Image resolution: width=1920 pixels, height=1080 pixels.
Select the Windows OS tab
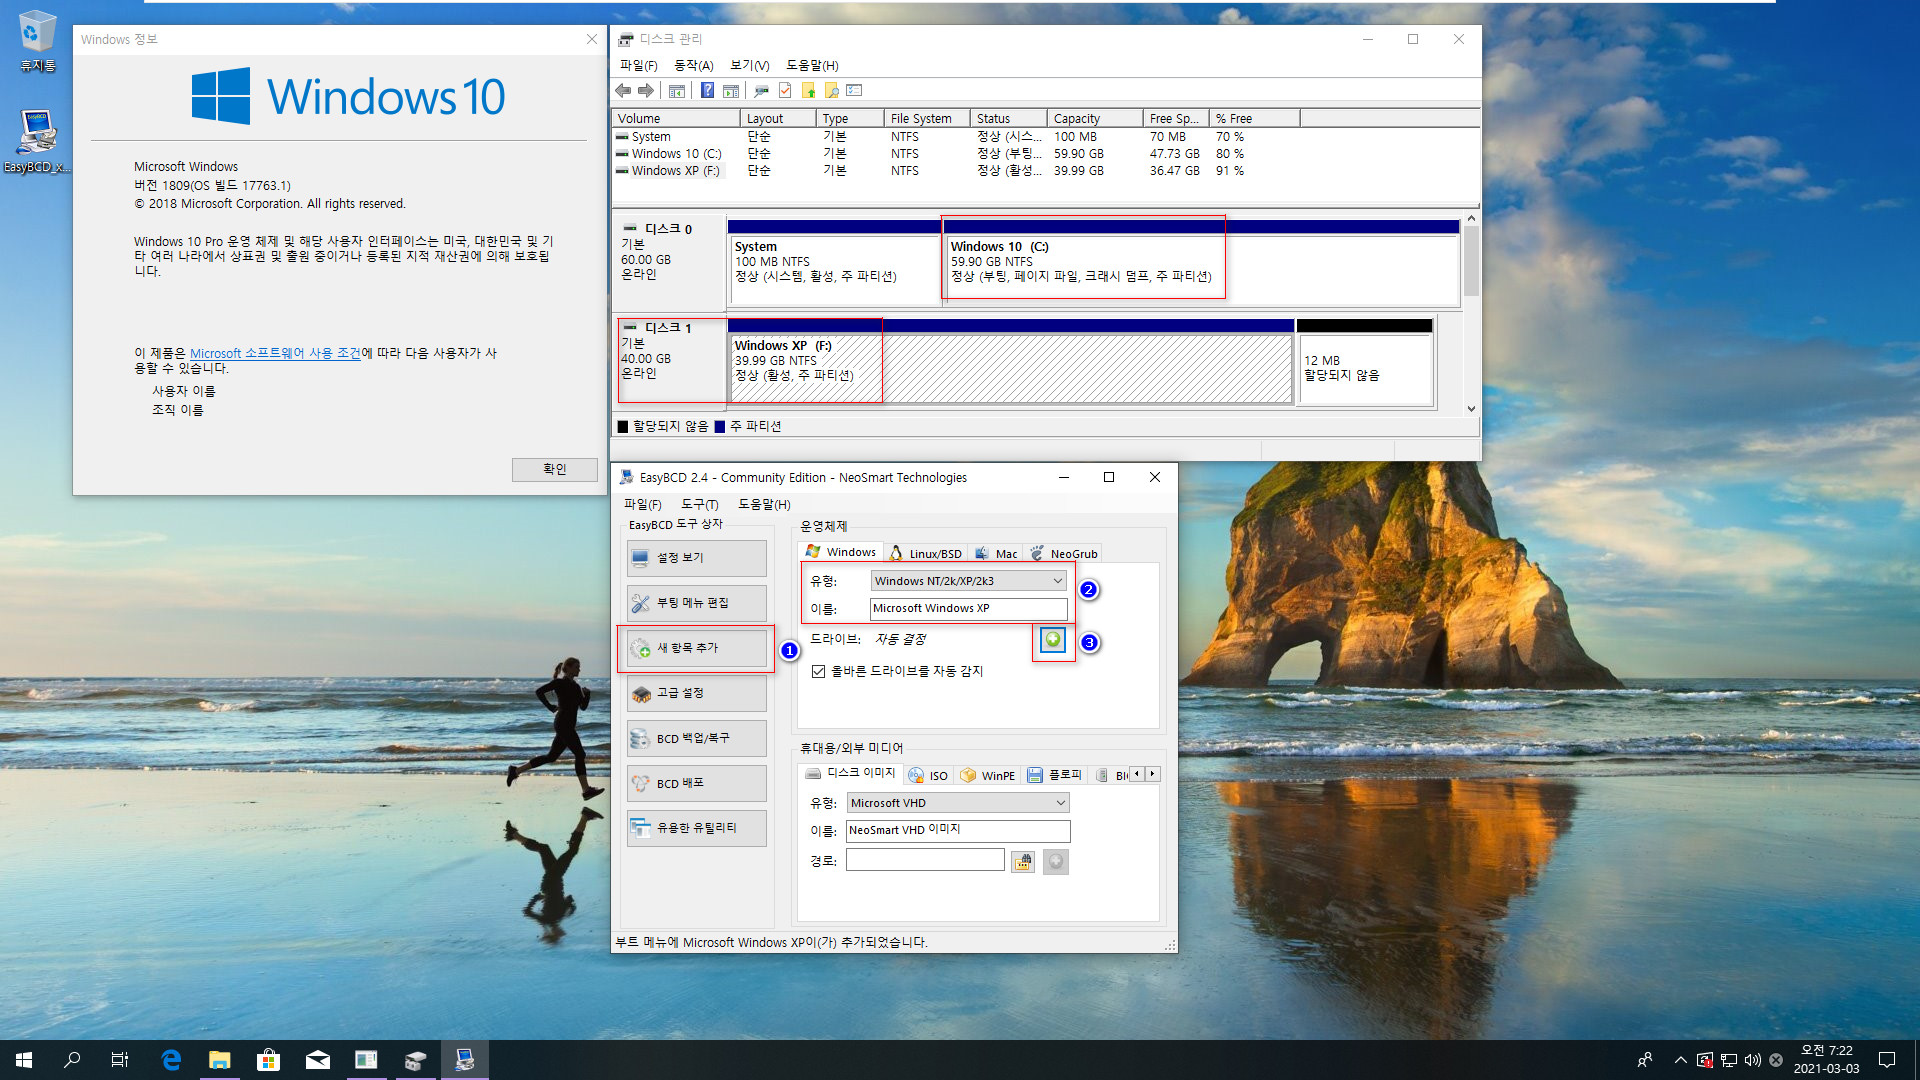pyautogui.click(x=841, y=552)
